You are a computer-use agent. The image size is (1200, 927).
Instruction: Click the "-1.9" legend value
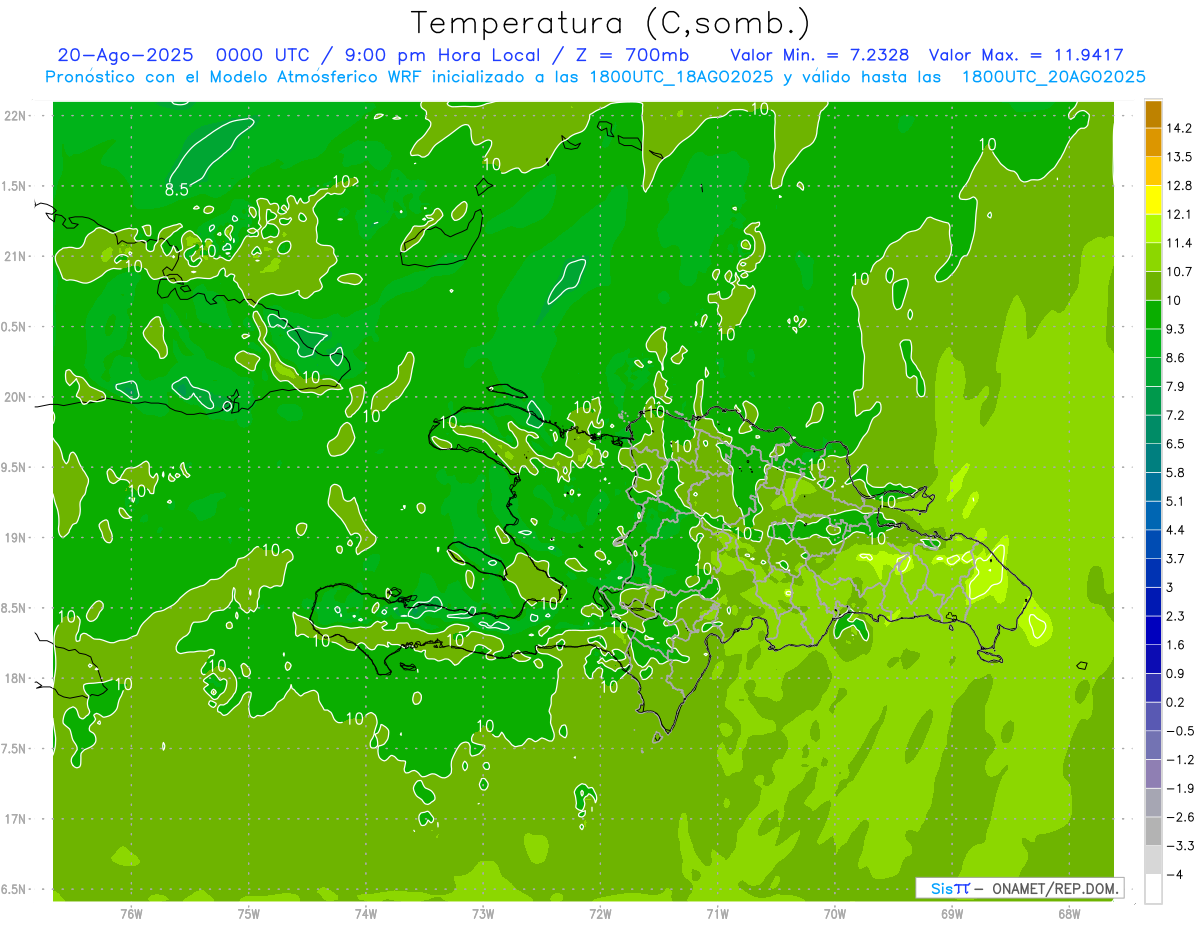pyautogui.click(x=1180, y=789)
